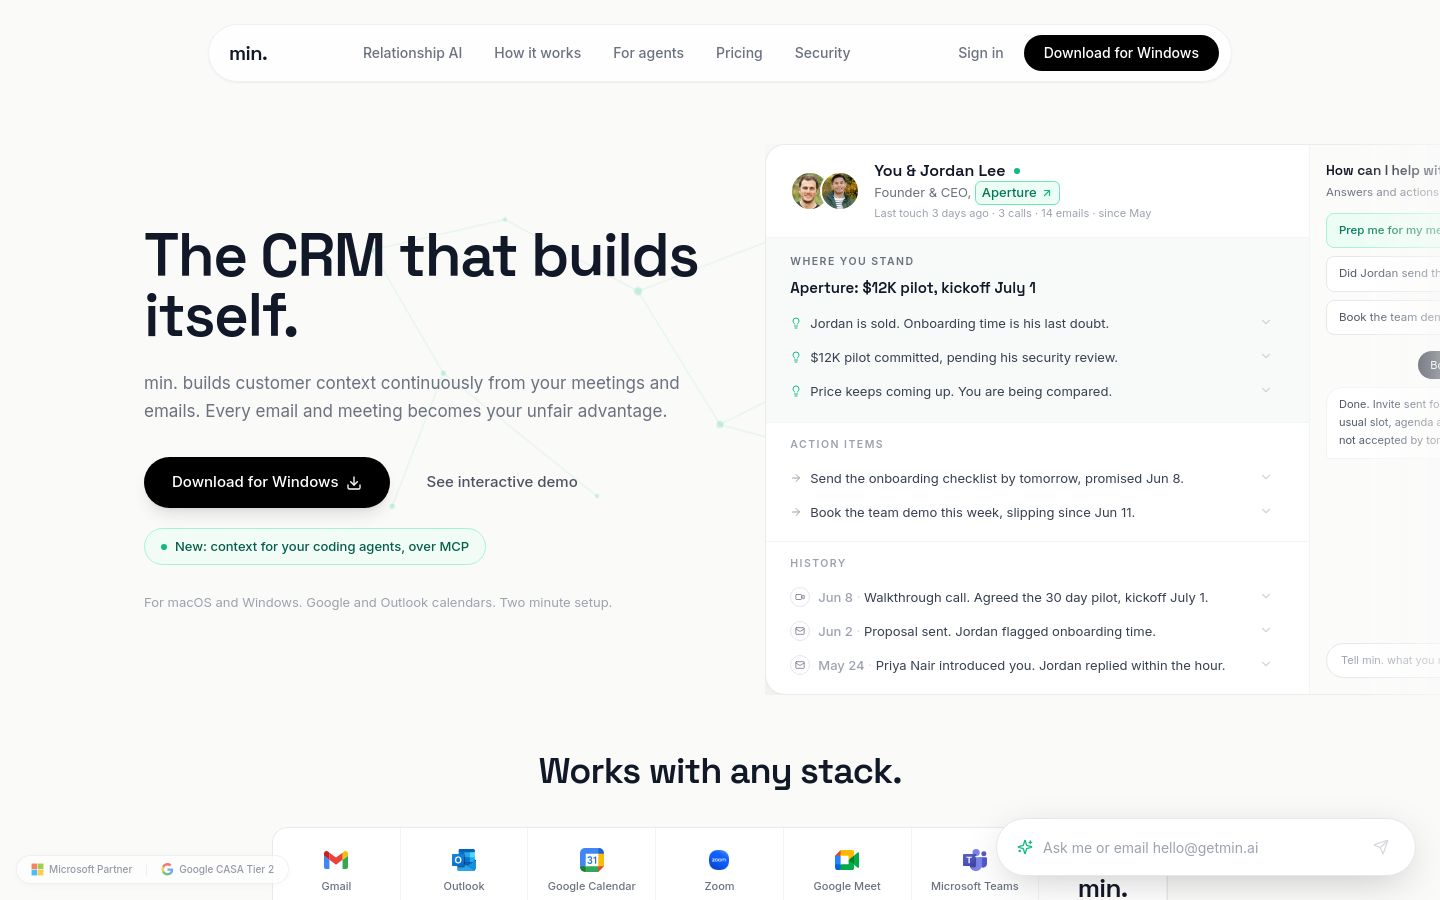
Task: Select the "Book the team" suggestion chip
Action: [1383, 317]
